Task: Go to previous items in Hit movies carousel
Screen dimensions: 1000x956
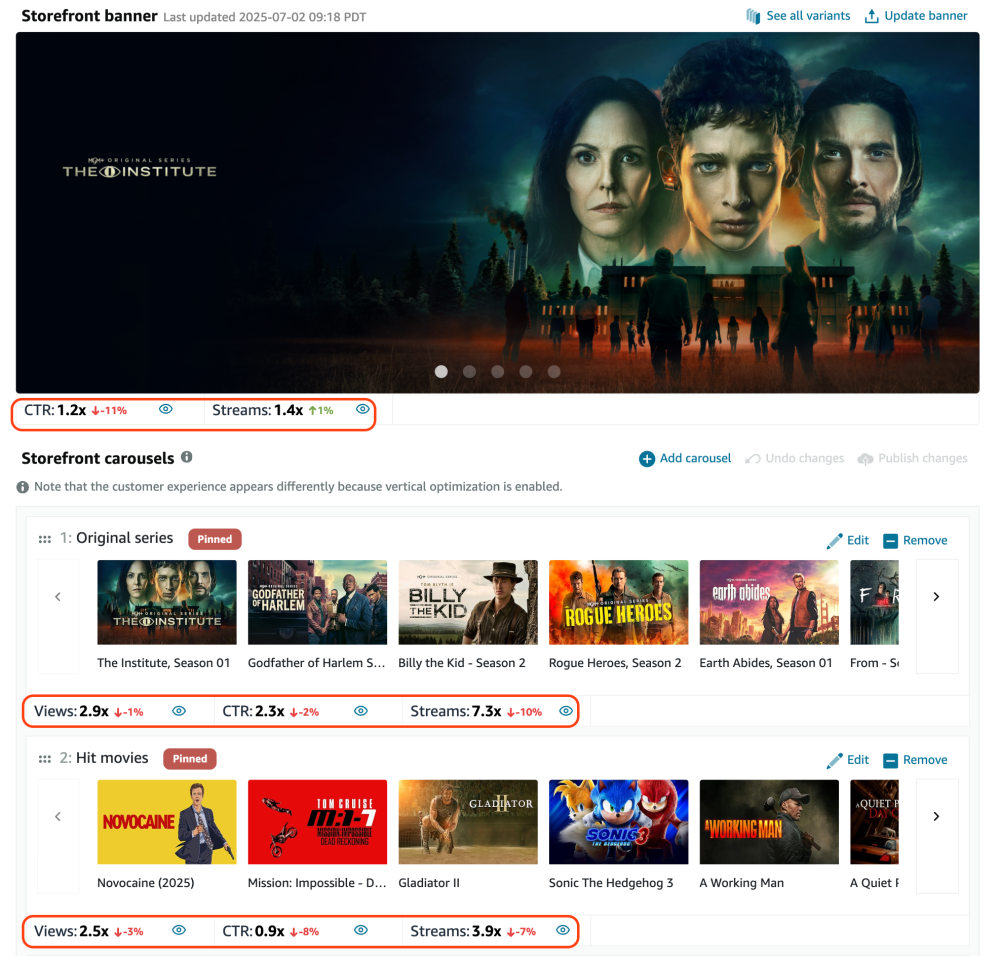Action: (58, 836)
